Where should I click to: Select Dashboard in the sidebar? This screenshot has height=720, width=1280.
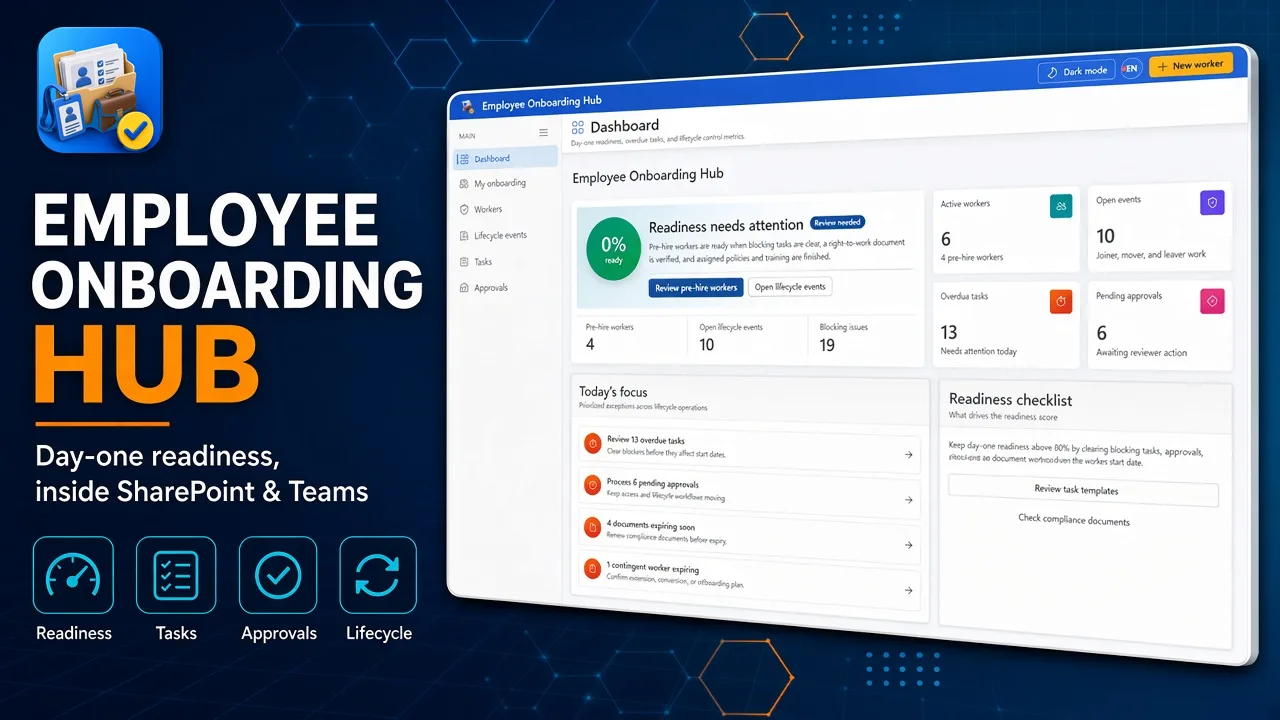(506, 158)
